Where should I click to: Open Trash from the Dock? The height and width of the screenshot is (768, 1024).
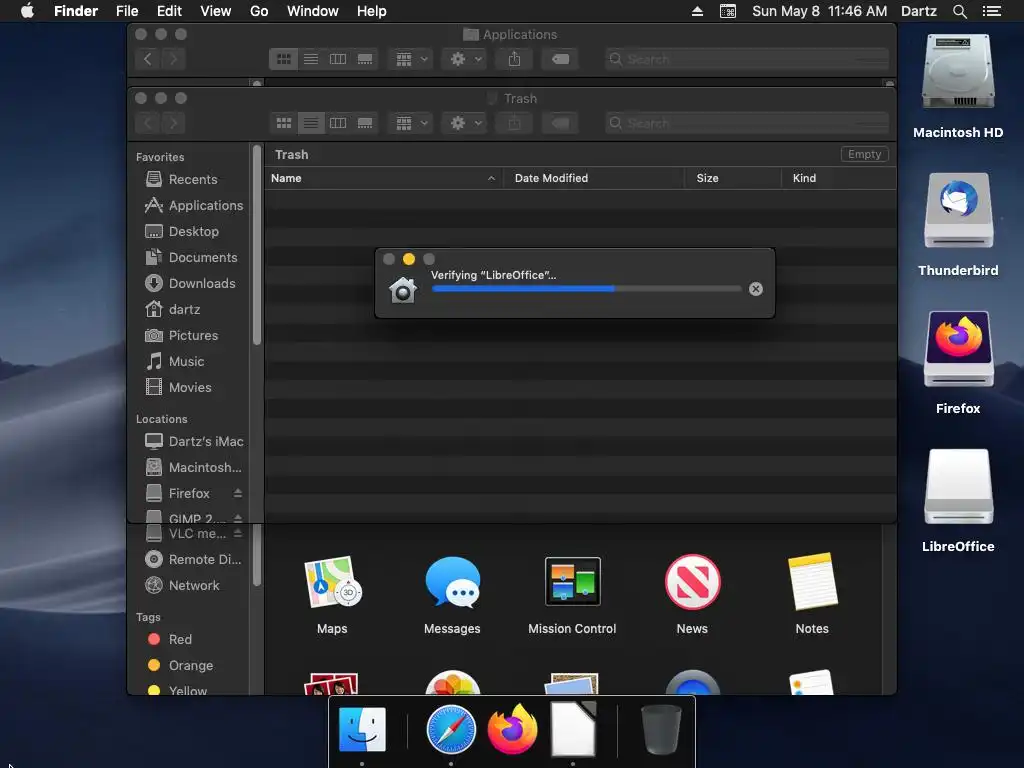pyautogui.click(x=662, y=729)
